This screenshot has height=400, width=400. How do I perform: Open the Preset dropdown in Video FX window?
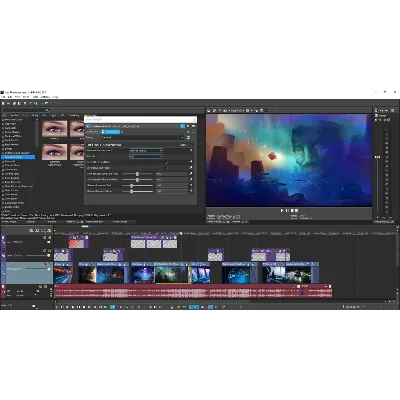[x=143, y=137]
